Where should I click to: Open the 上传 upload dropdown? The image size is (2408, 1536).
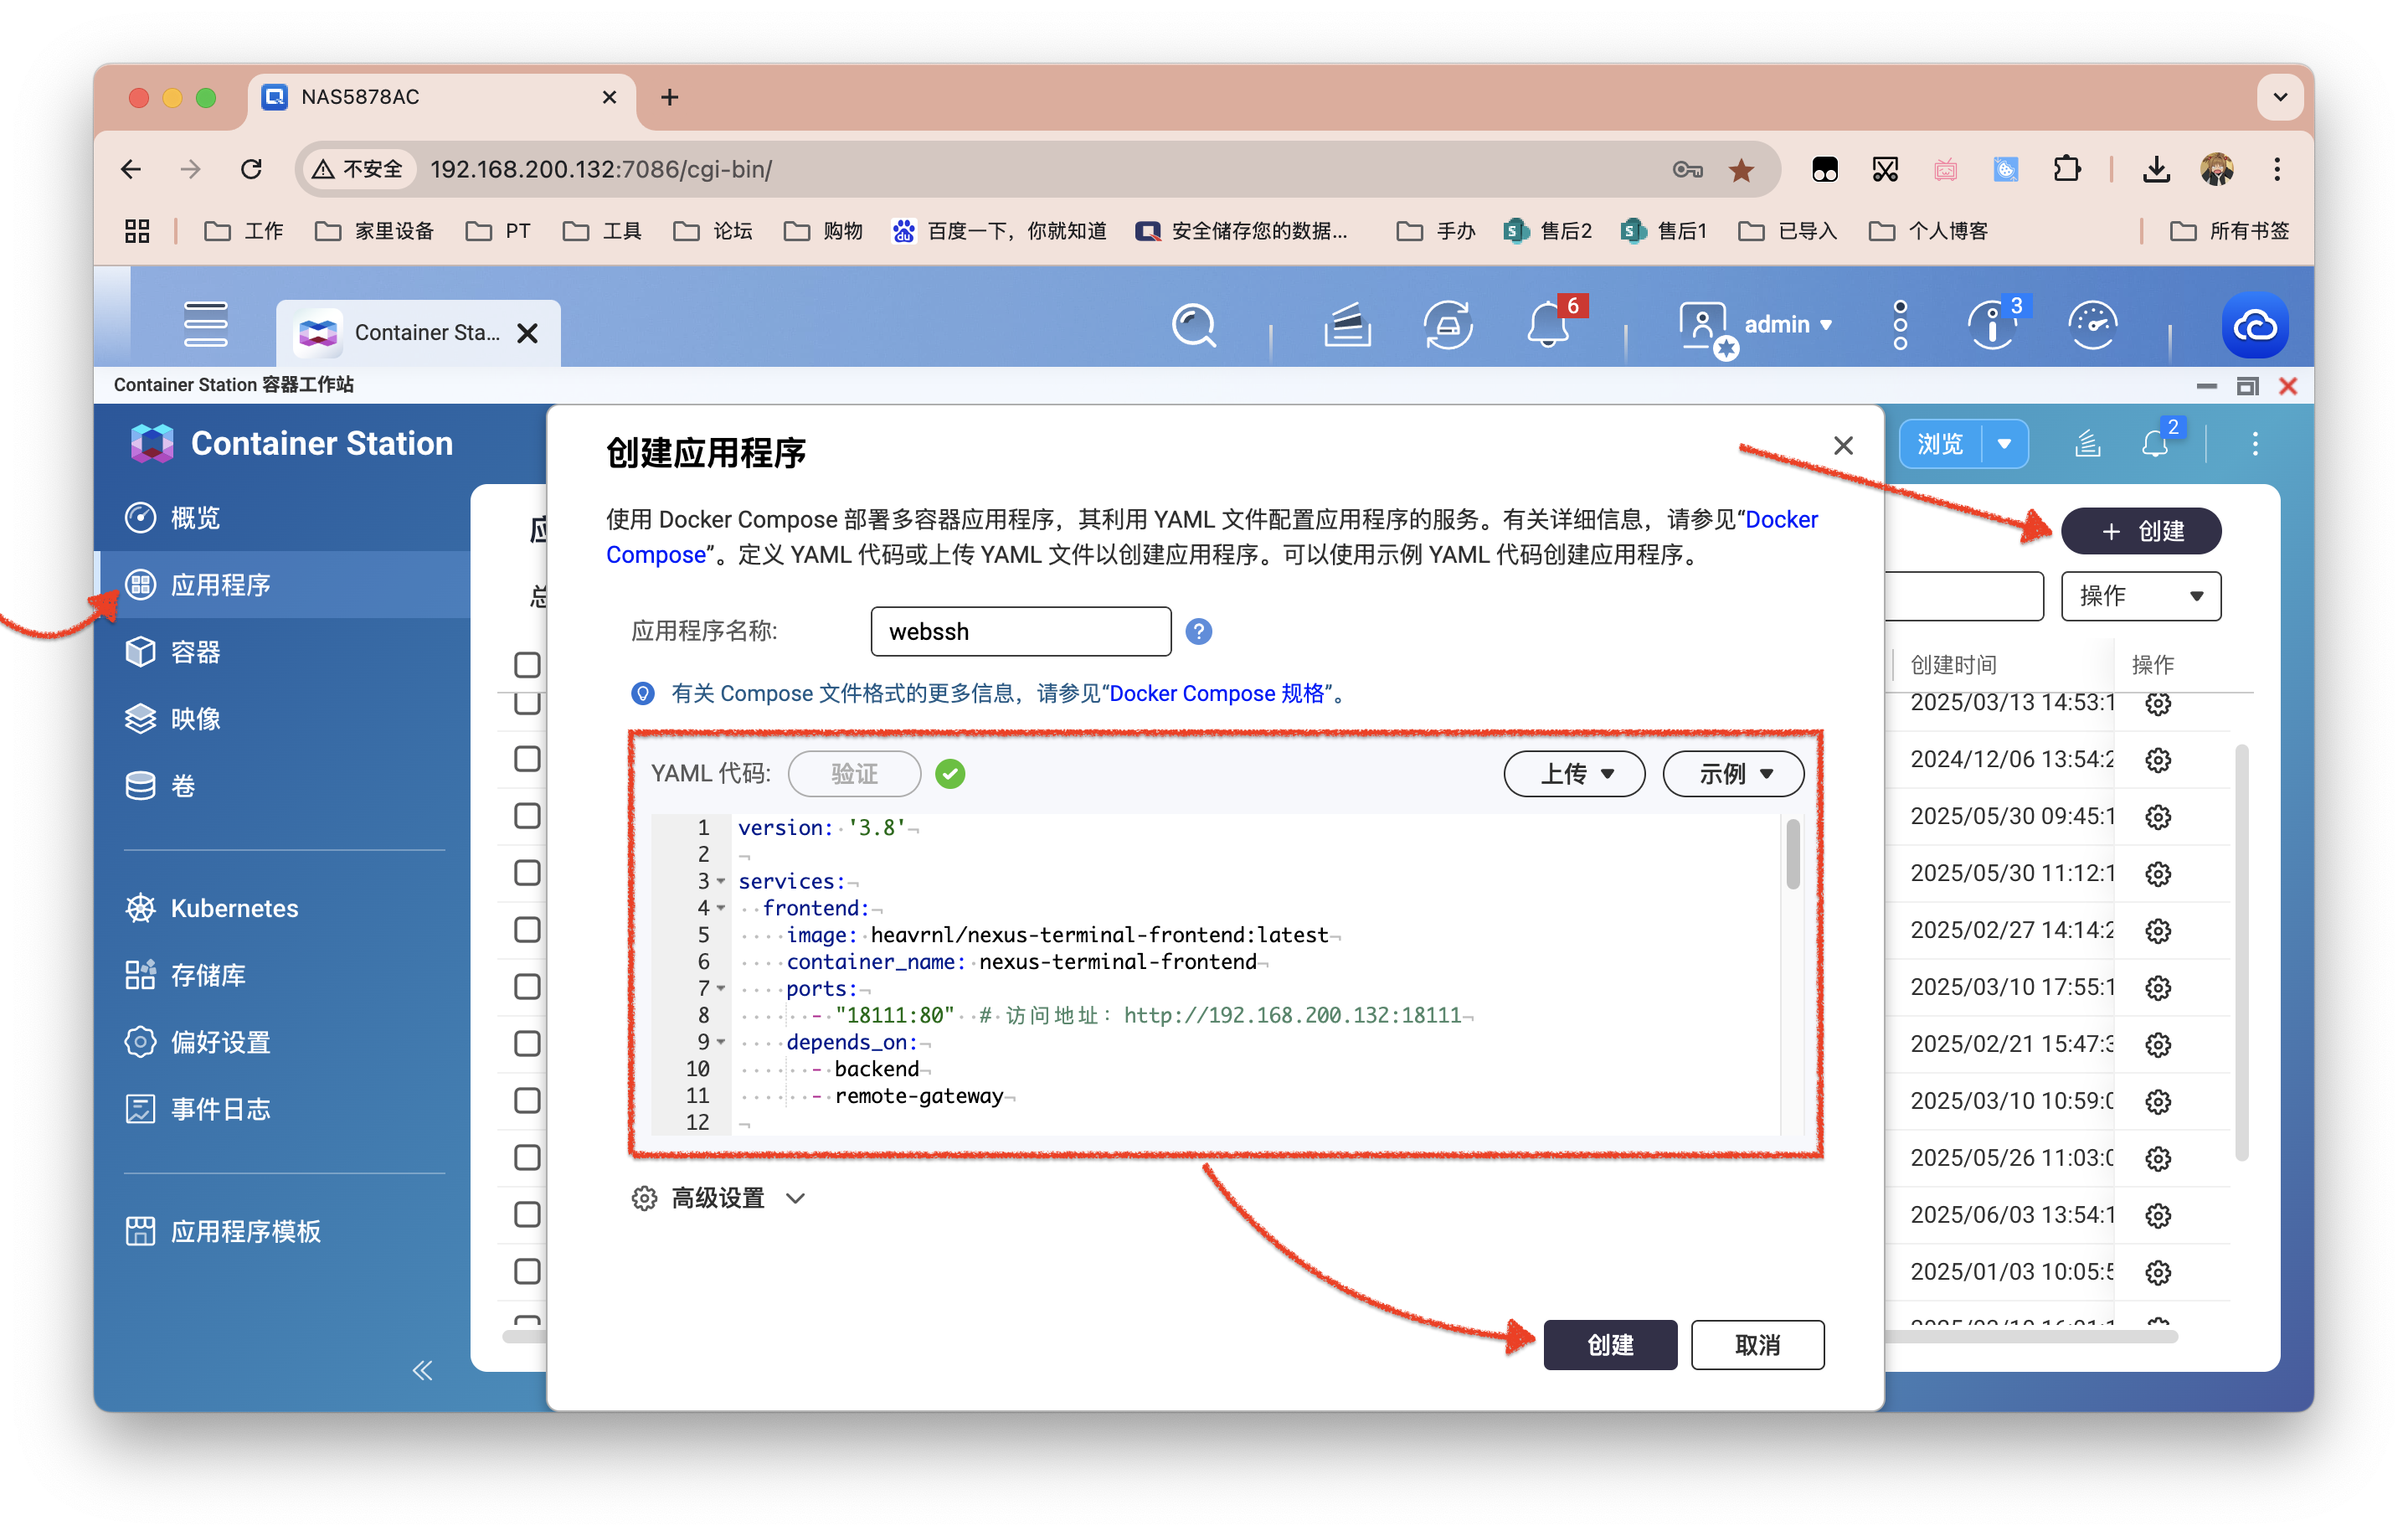pyautogui.click(x=1574, y=774)
